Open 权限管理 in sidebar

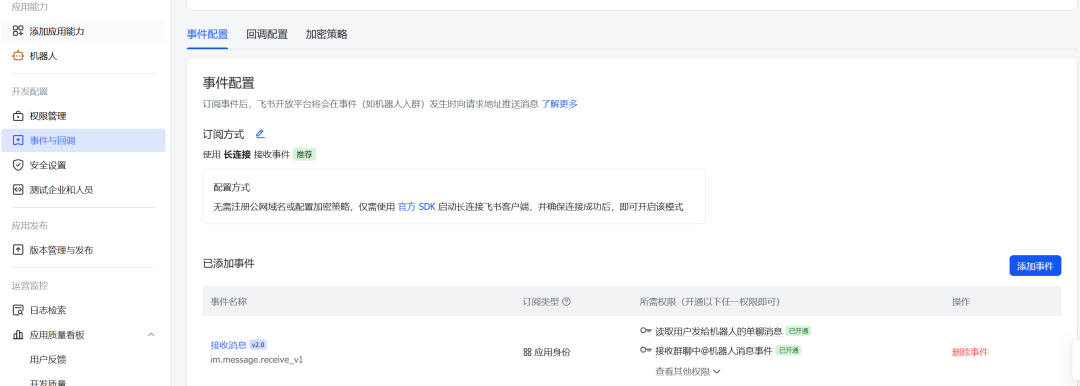(83, 116)
